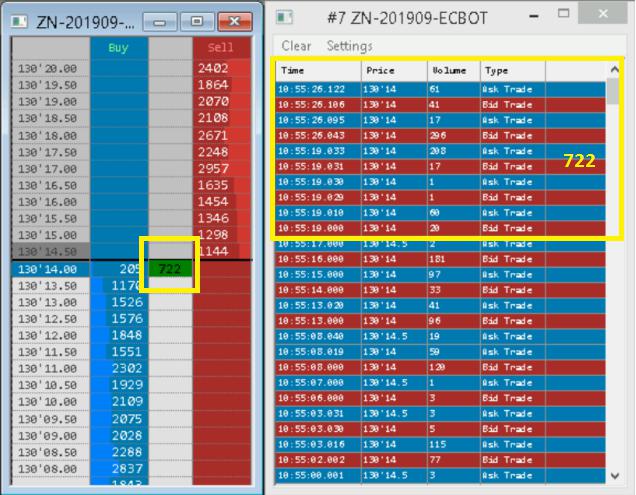The height and width of the screenshot is (495, 636).
Task: Select the trade row at 10:55:16.000
Action: click(x=440, y=259)
